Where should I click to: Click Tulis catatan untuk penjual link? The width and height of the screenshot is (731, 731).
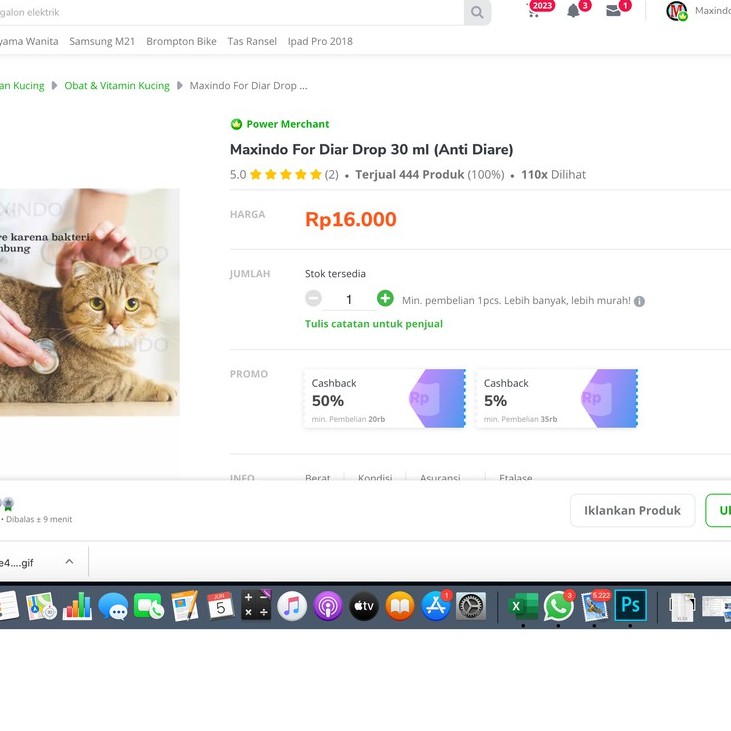click(373, 324)
